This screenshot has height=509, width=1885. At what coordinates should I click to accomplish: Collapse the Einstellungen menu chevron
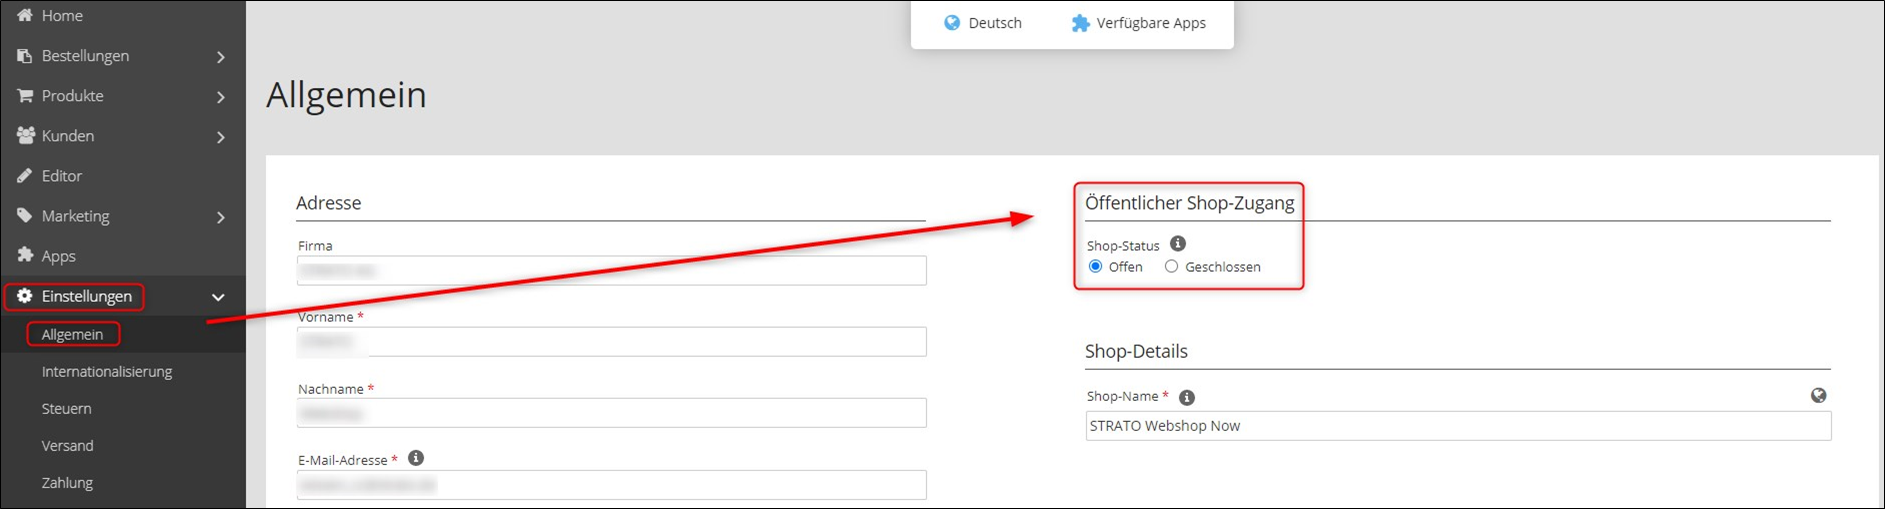tap(218, 297)
